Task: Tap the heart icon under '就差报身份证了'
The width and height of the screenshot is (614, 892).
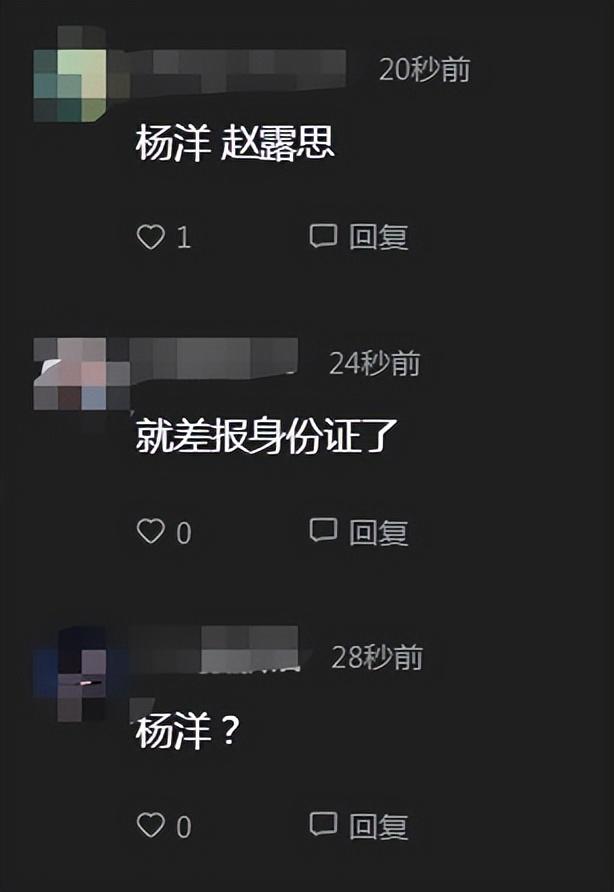Action: [x=151, y=531]
